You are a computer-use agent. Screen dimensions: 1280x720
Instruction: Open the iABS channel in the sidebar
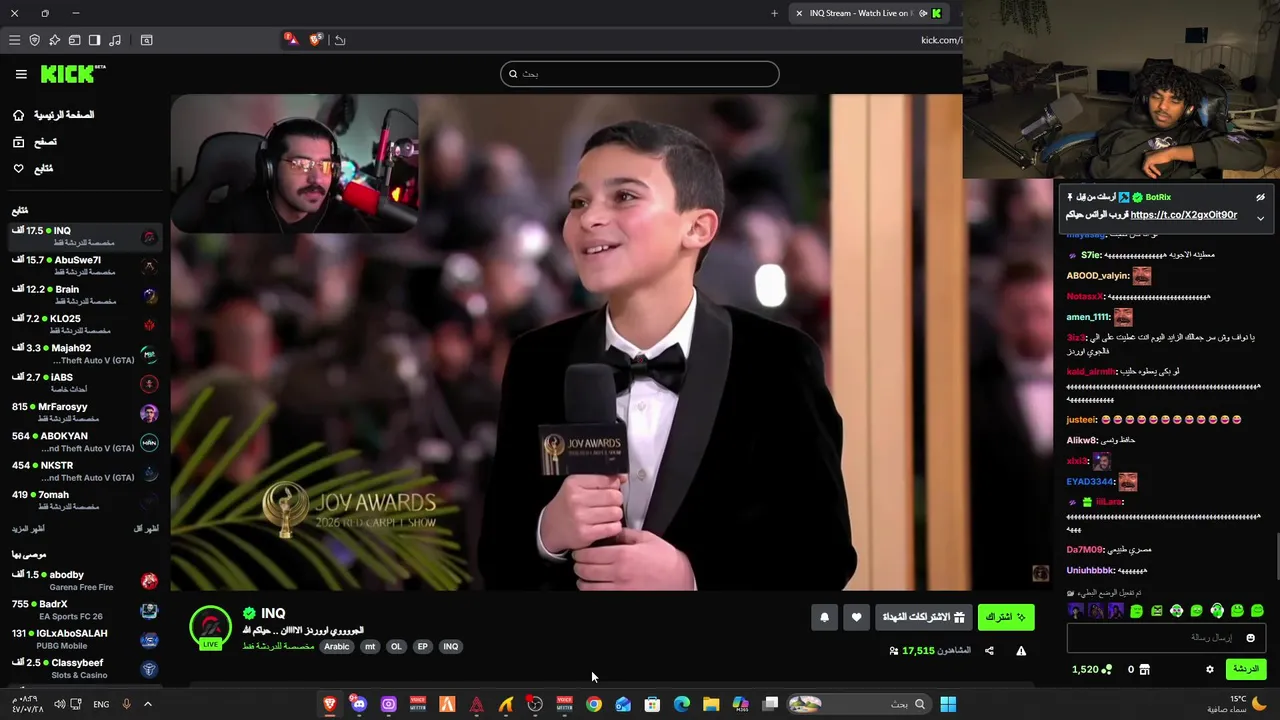coord(84,382)
